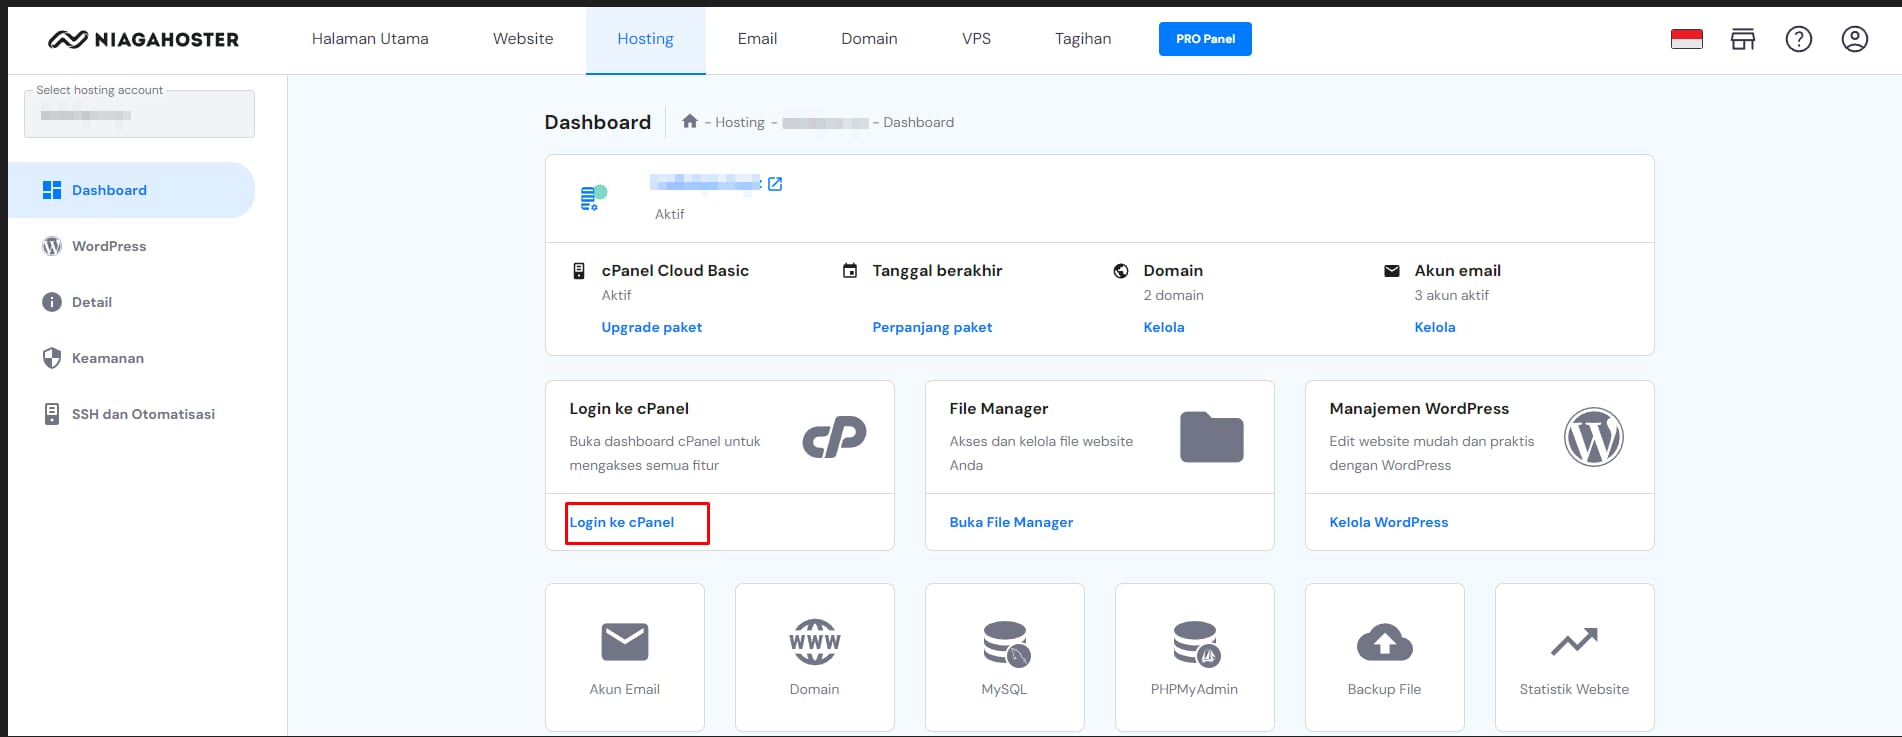Open the Backup File cloud tile
1902x737 pixels.
click(x=1384, y=657)
